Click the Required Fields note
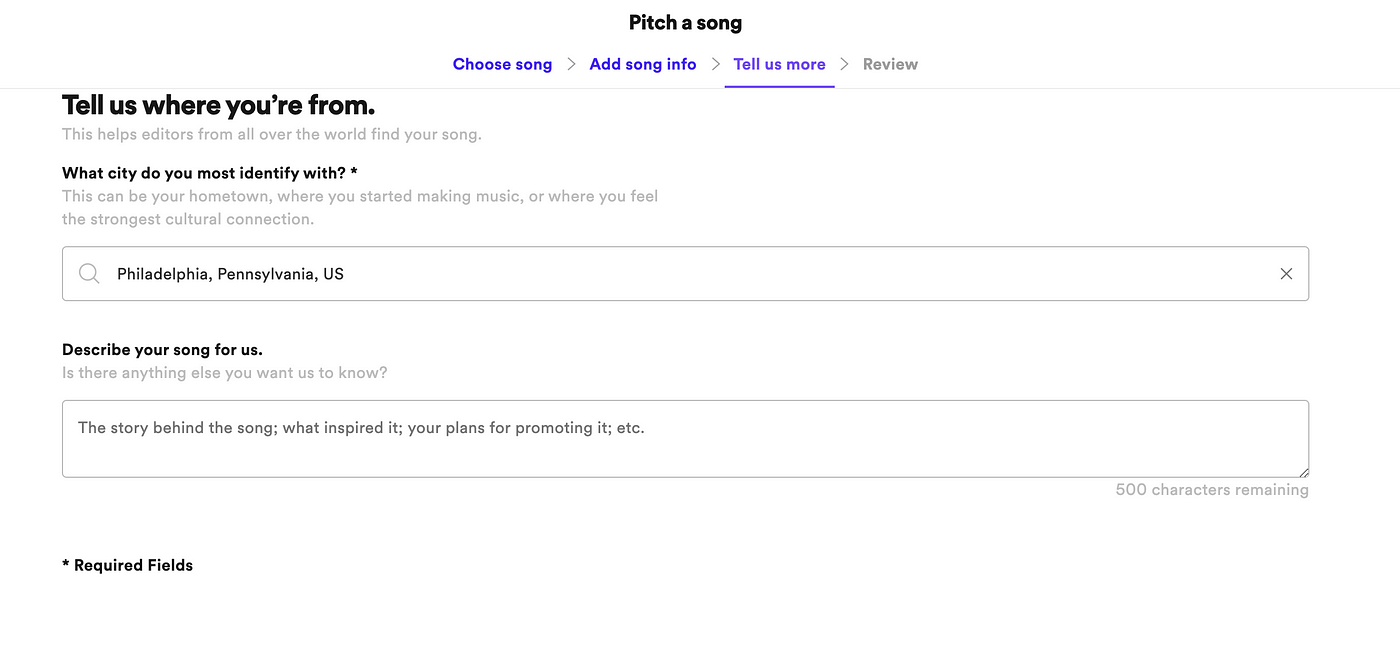This screenshot has width=1400, height=646. pos(127,565)
